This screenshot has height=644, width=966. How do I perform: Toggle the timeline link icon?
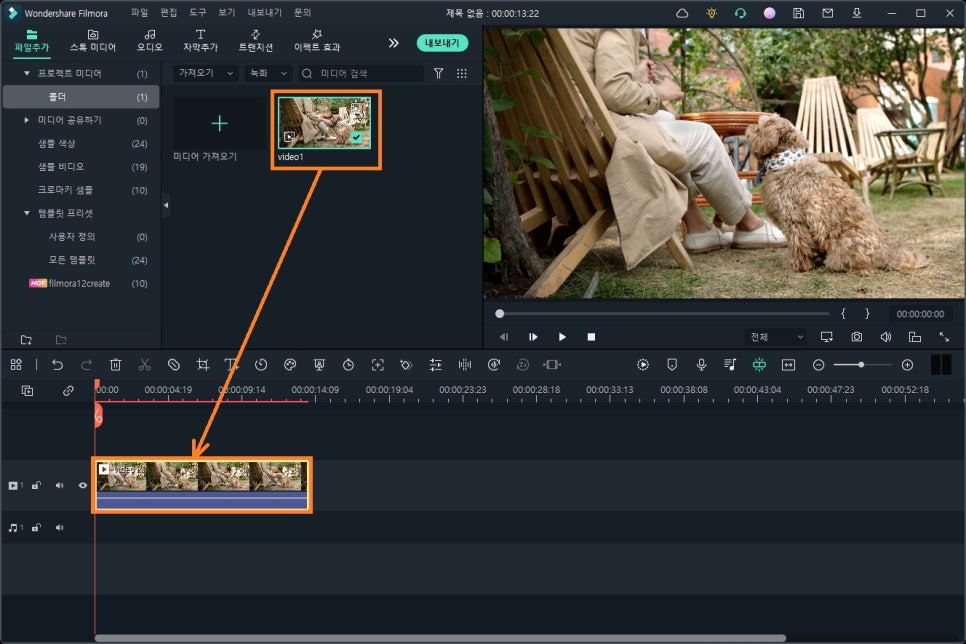click(68, 390)
